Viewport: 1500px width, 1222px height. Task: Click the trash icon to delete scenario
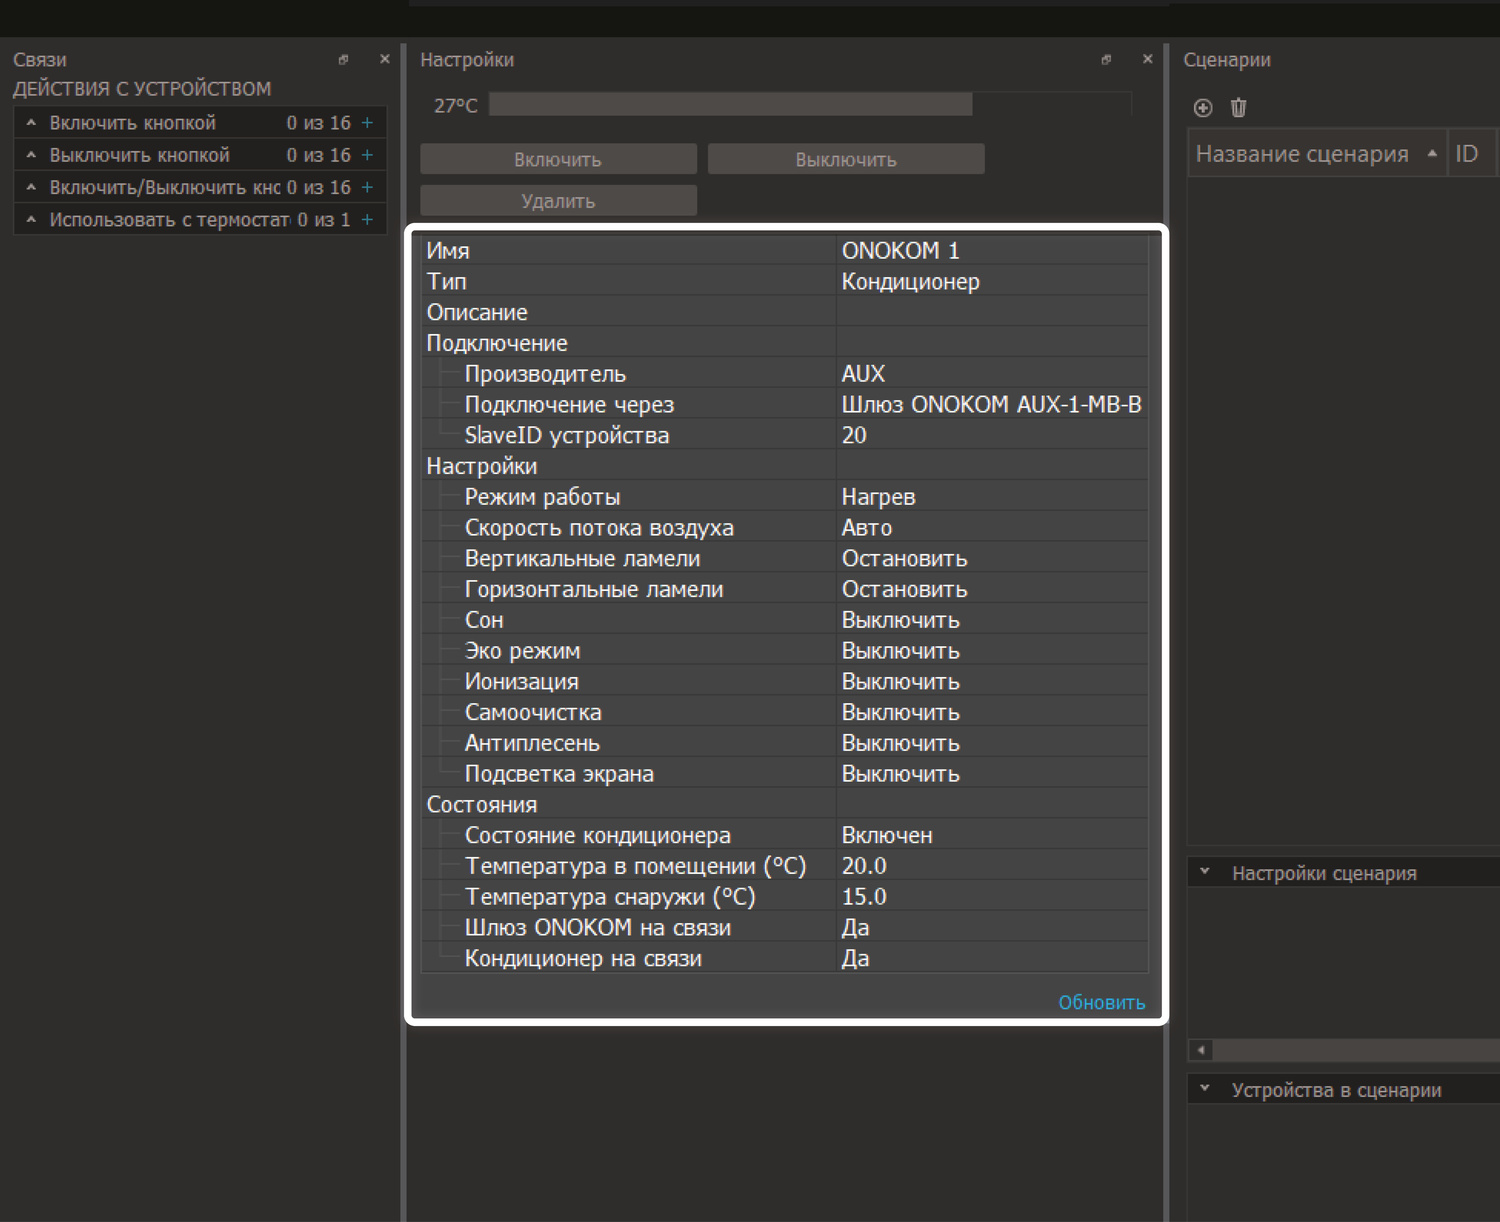point(1238,108)
